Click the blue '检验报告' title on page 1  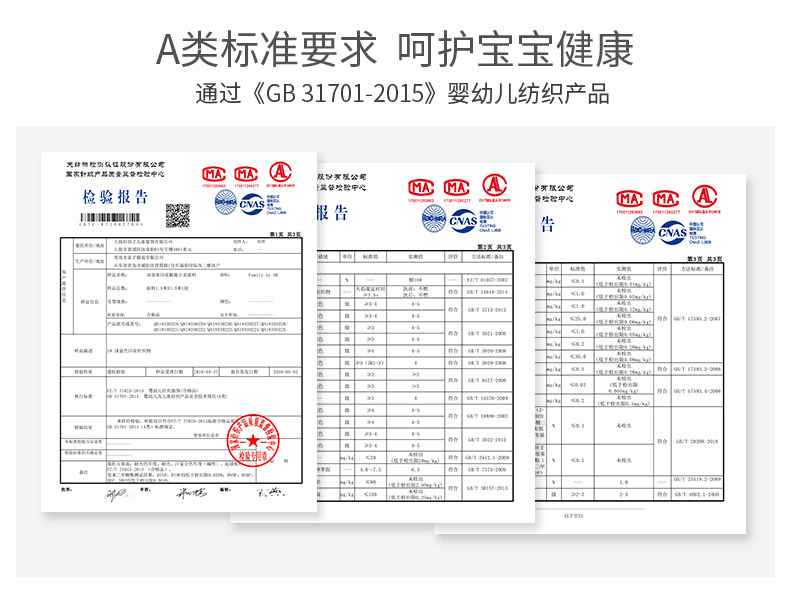coord(115,196)
